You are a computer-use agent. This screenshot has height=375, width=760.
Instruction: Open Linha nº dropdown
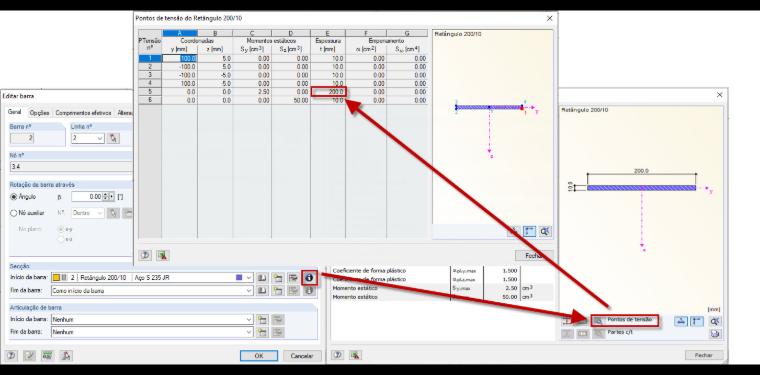tap(100, 139)
